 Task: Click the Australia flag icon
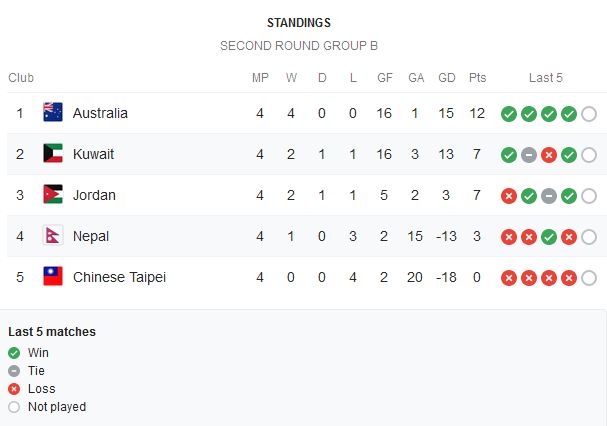[x=53, y=112]
